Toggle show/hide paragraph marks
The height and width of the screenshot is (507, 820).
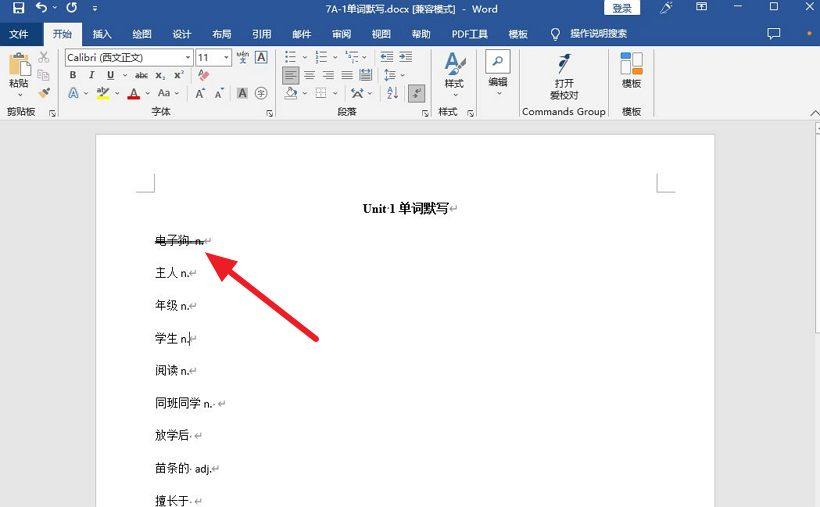click(416, 93)
